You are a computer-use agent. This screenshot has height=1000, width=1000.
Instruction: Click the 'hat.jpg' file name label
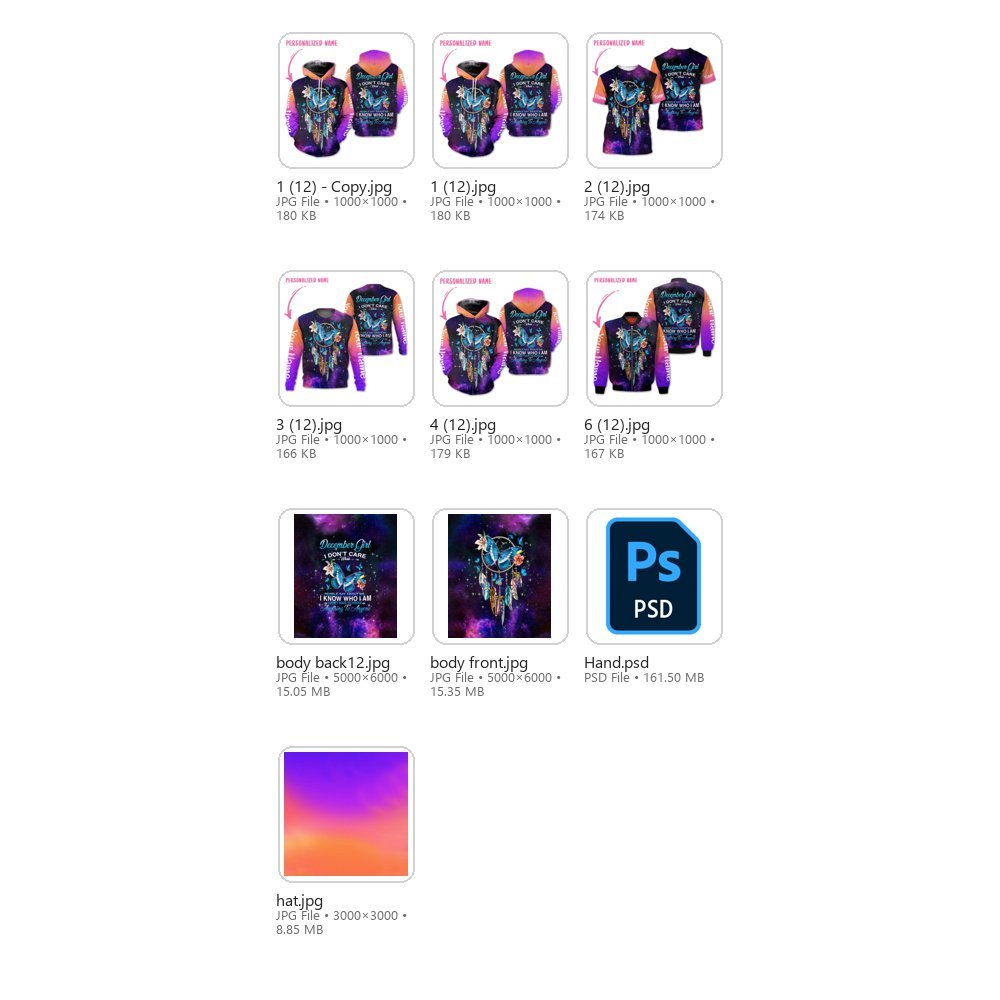(300, 901)
